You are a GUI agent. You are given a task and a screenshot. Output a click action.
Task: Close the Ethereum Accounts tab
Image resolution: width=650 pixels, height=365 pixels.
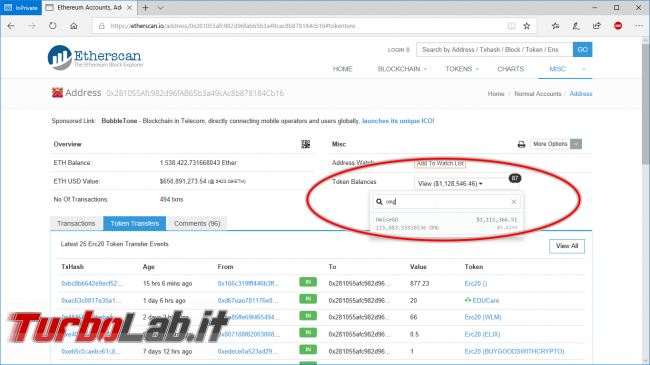[129, 7]
